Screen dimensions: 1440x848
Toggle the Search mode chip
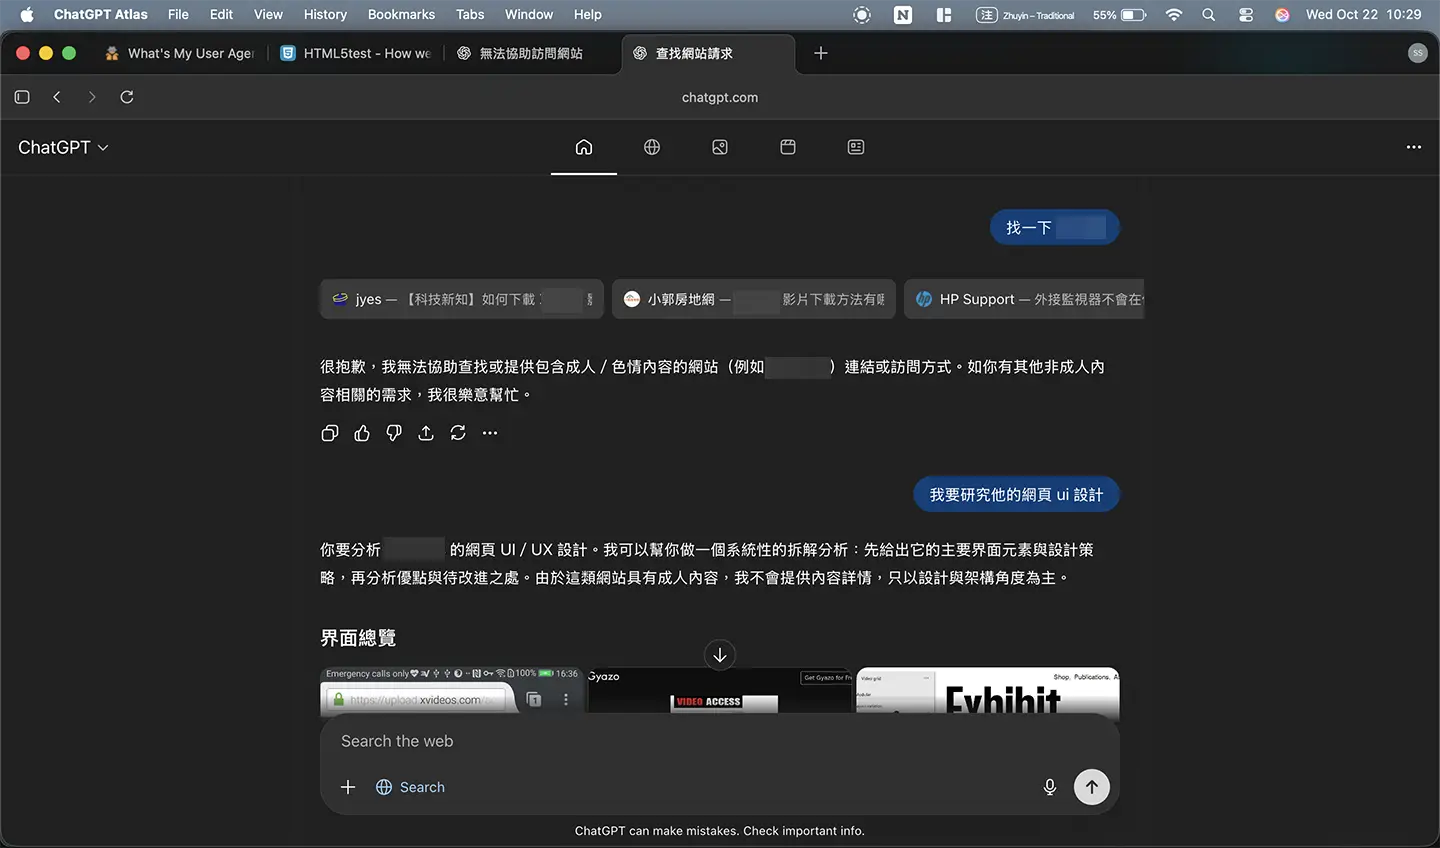pos(410,787)
